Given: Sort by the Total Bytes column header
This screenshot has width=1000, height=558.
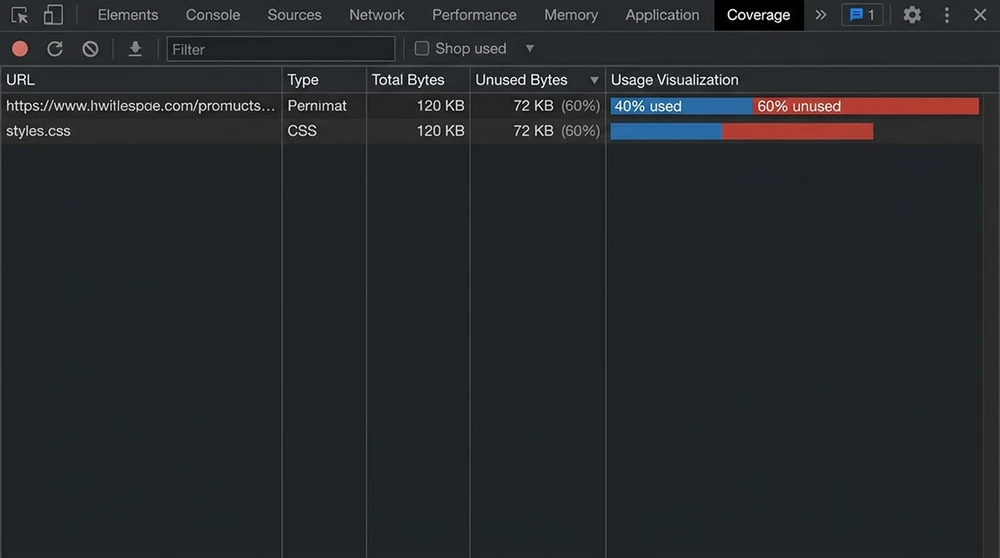Looking at the screenshot, I should (x=418, y=80).
